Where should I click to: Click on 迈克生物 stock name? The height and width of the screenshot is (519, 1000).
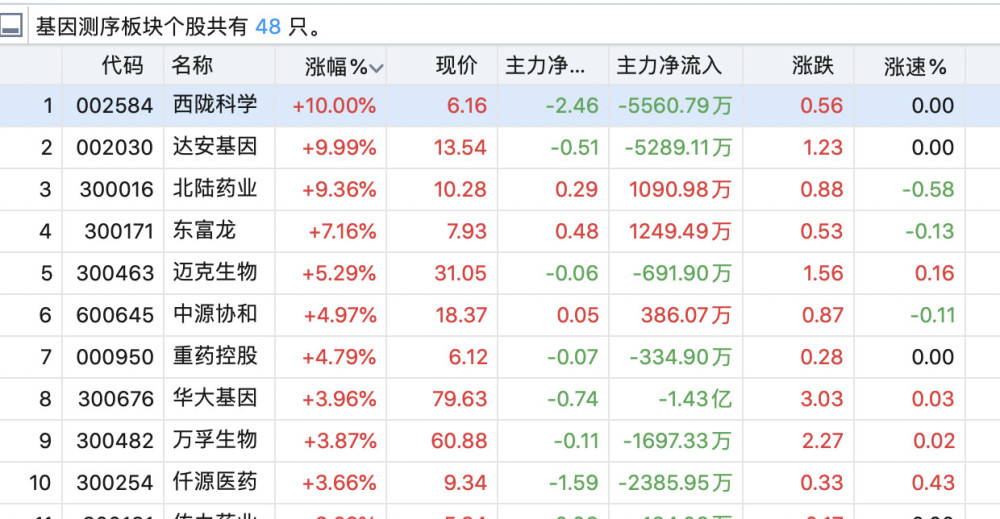pos(214,272)
